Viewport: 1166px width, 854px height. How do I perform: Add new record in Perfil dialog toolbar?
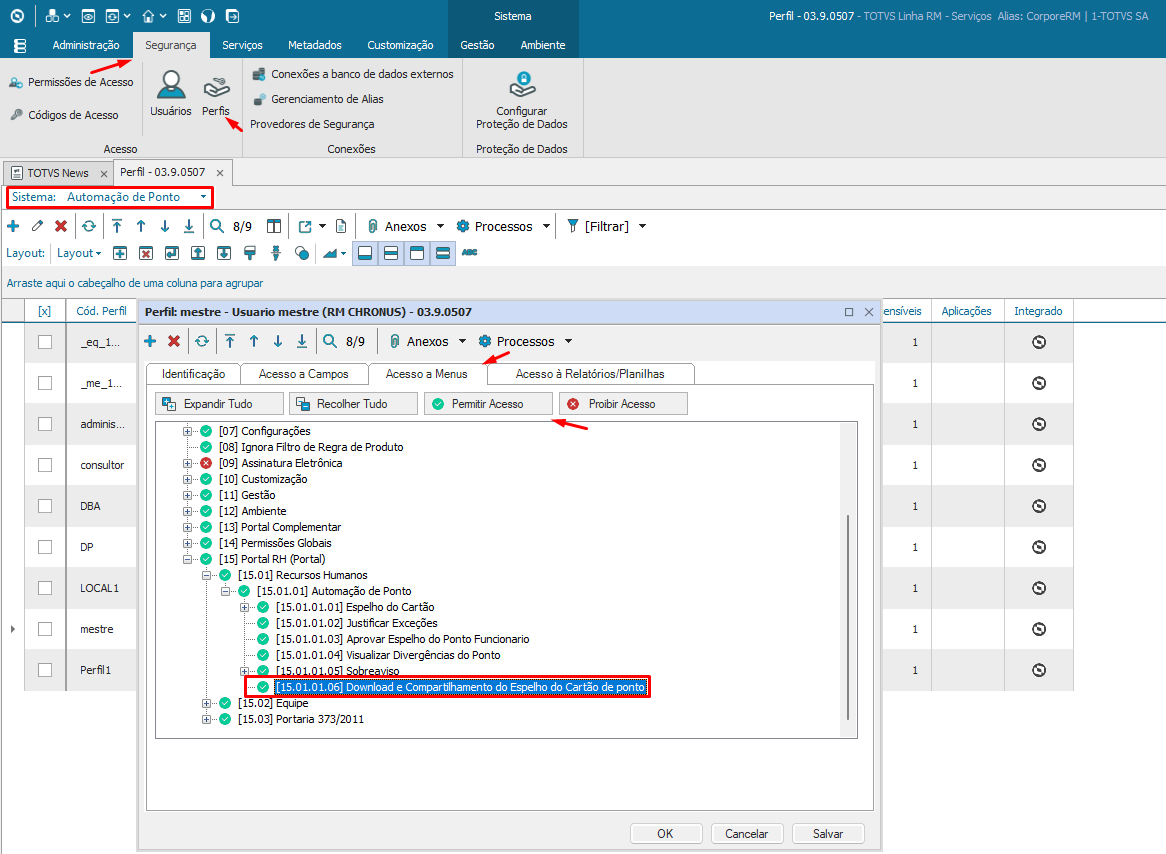[150, 341]
